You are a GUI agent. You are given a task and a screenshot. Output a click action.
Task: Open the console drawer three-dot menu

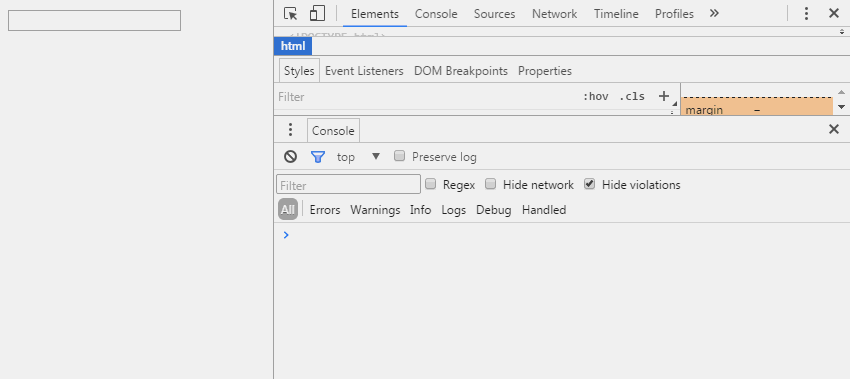tap(291, 130)
